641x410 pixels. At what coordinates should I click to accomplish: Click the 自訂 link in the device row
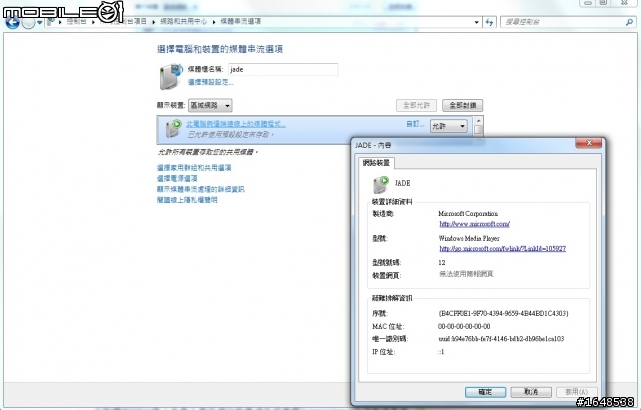click(x=415, y=124)
